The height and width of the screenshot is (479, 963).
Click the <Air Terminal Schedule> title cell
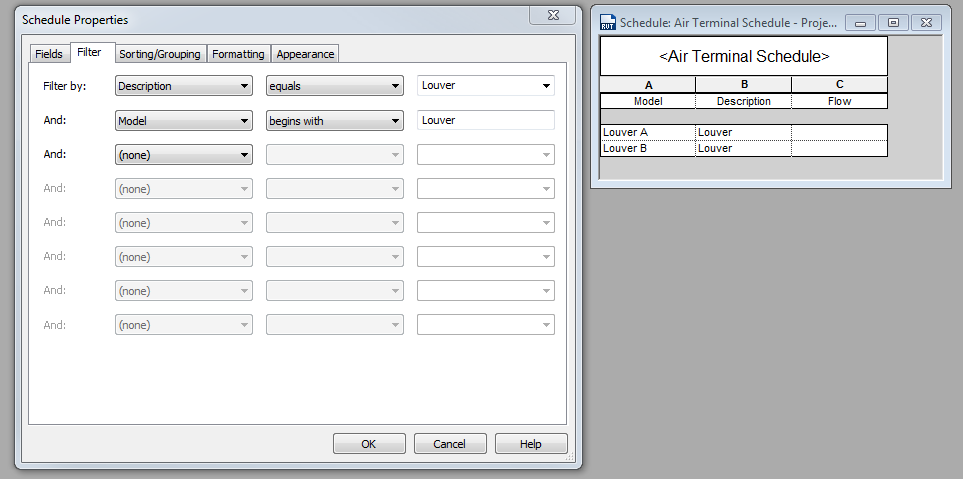point(744,56)
